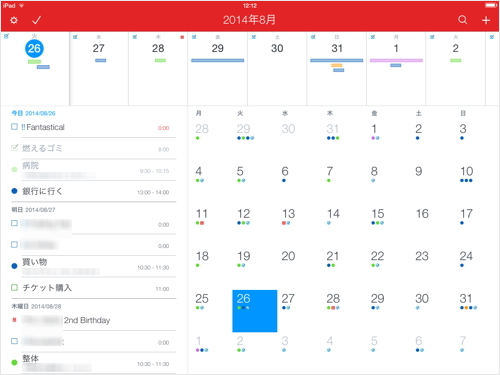
Task: Open orange event bar on day 31 strip
Action: tap(337, 65)
